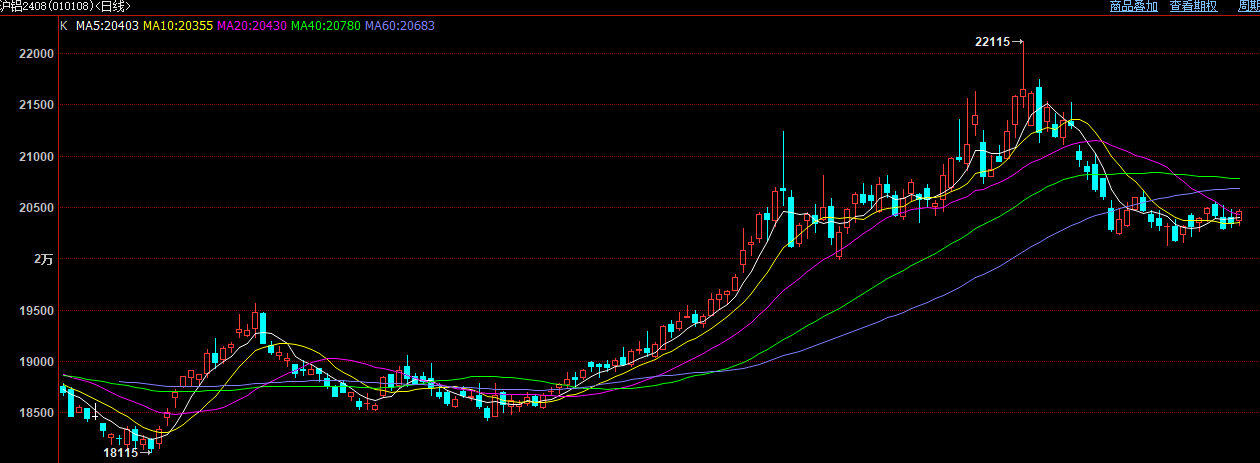The image size is (1260, 463).
Task: Click the 22000 price axis label
Action: point(37,53)
